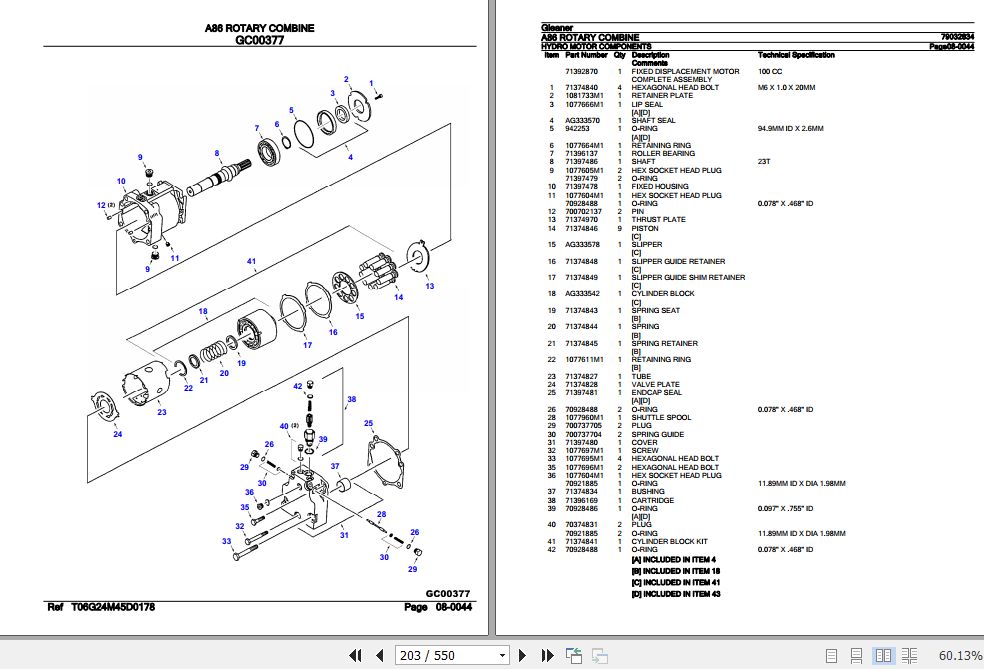Toggle the highlighted two-page facing view
Image resolution: width=984 pixels, height=669 pixels.
(x=884, y=655)
